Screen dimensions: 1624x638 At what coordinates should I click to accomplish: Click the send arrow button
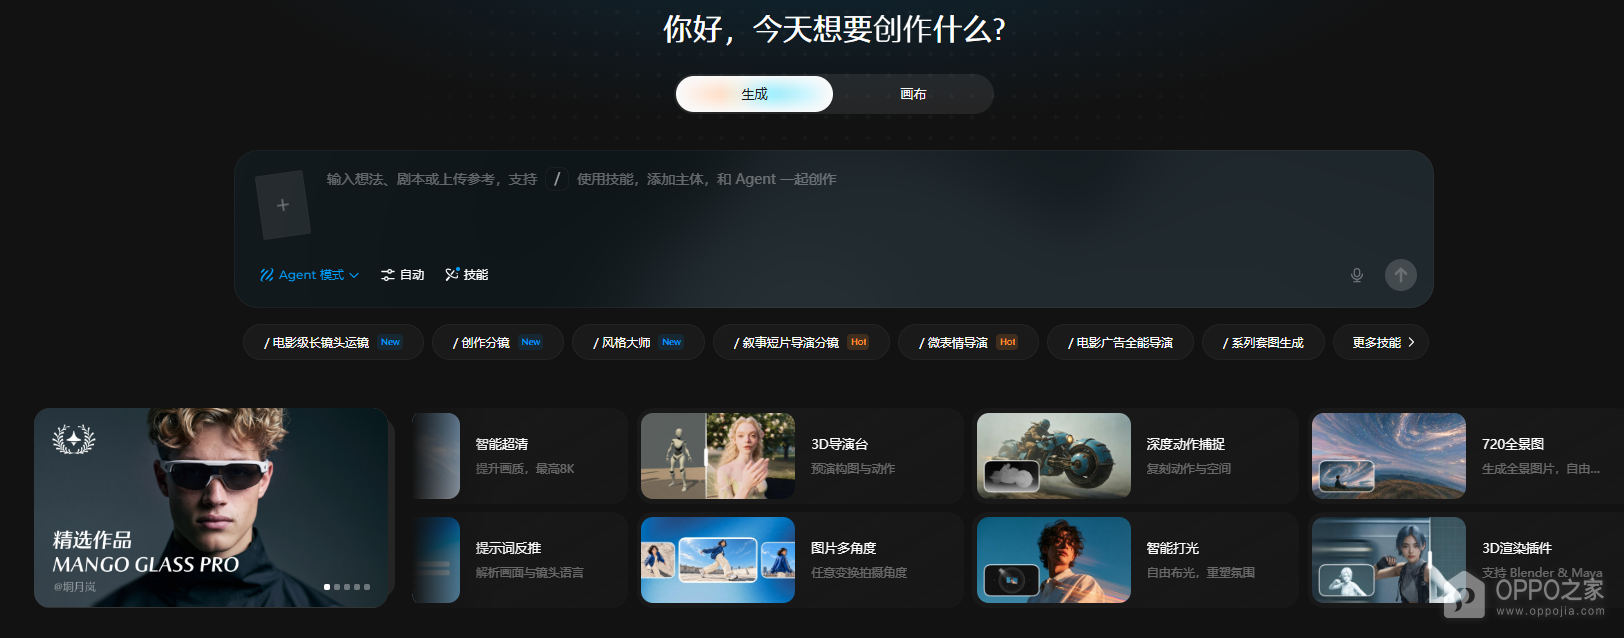point(1401,275)
